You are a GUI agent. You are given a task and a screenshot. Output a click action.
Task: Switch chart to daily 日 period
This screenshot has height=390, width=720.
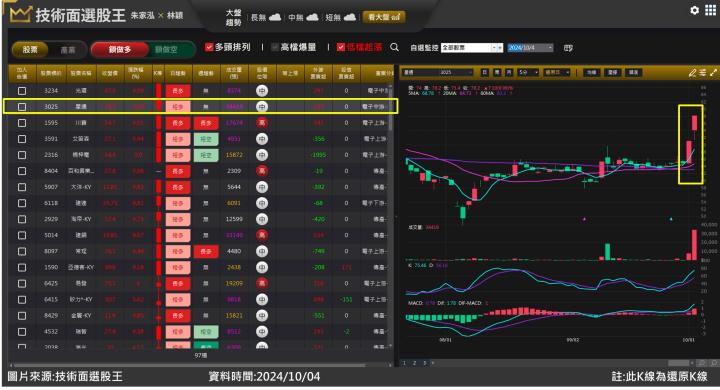click(485, 73)
